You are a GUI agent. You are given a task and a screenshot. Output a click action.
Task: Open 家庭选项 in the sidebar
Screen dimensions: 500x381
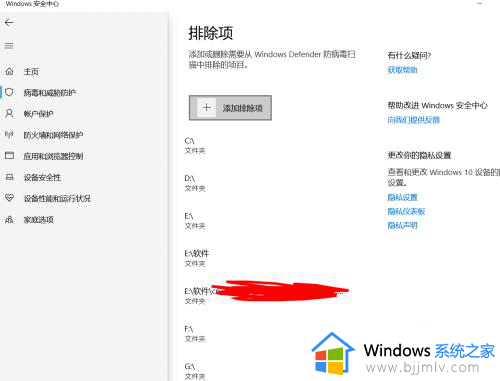coord(38,220)
